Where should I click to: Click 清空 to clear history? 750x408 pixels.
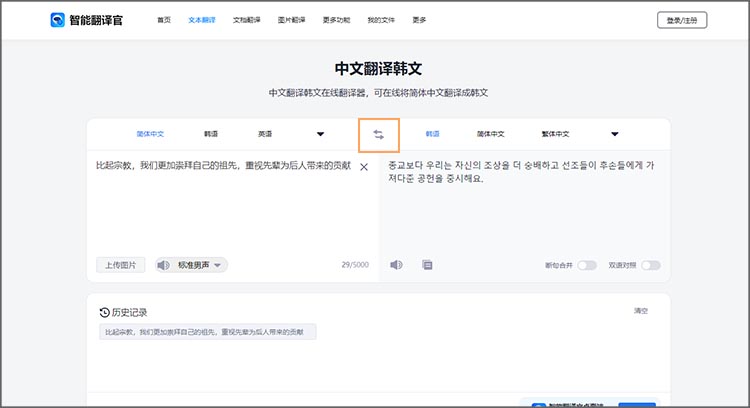[x=641, y=311]
